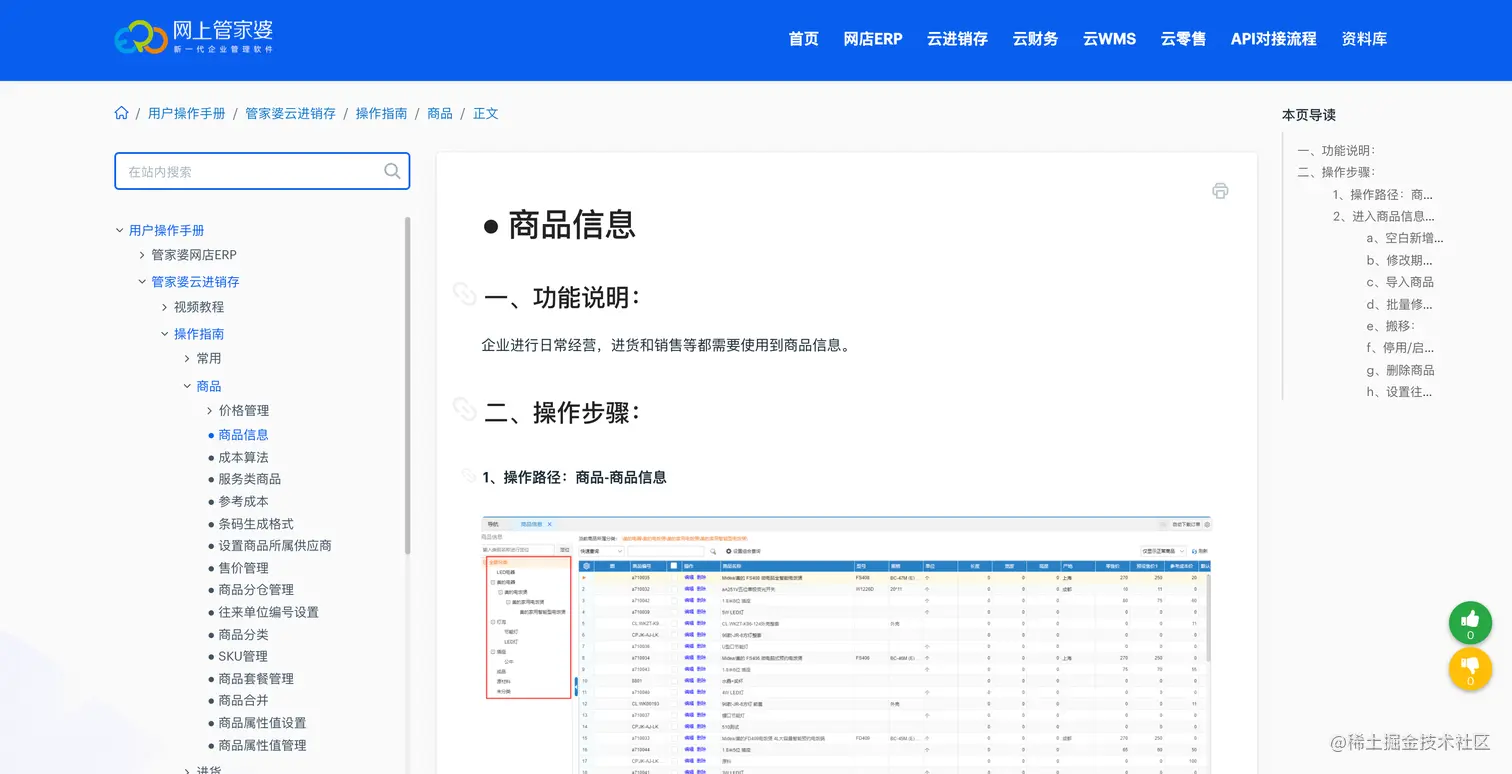The image size is (1512, 774).
Task: Click the sidebar tree vertical scrollbar
Action: tap(407, 385)
